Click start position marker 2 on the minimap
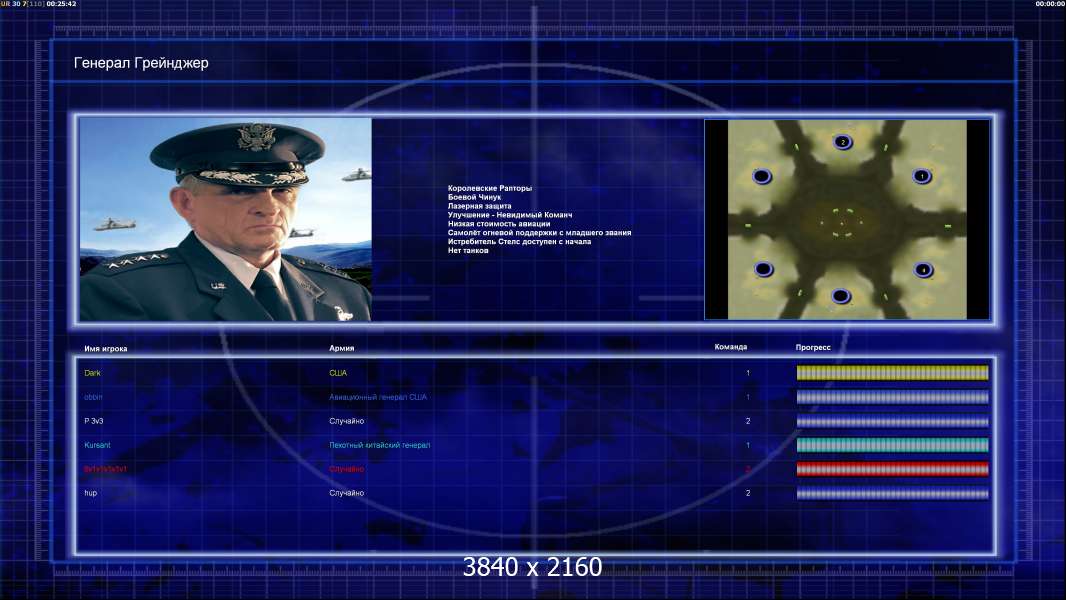 tap(842, 142)
